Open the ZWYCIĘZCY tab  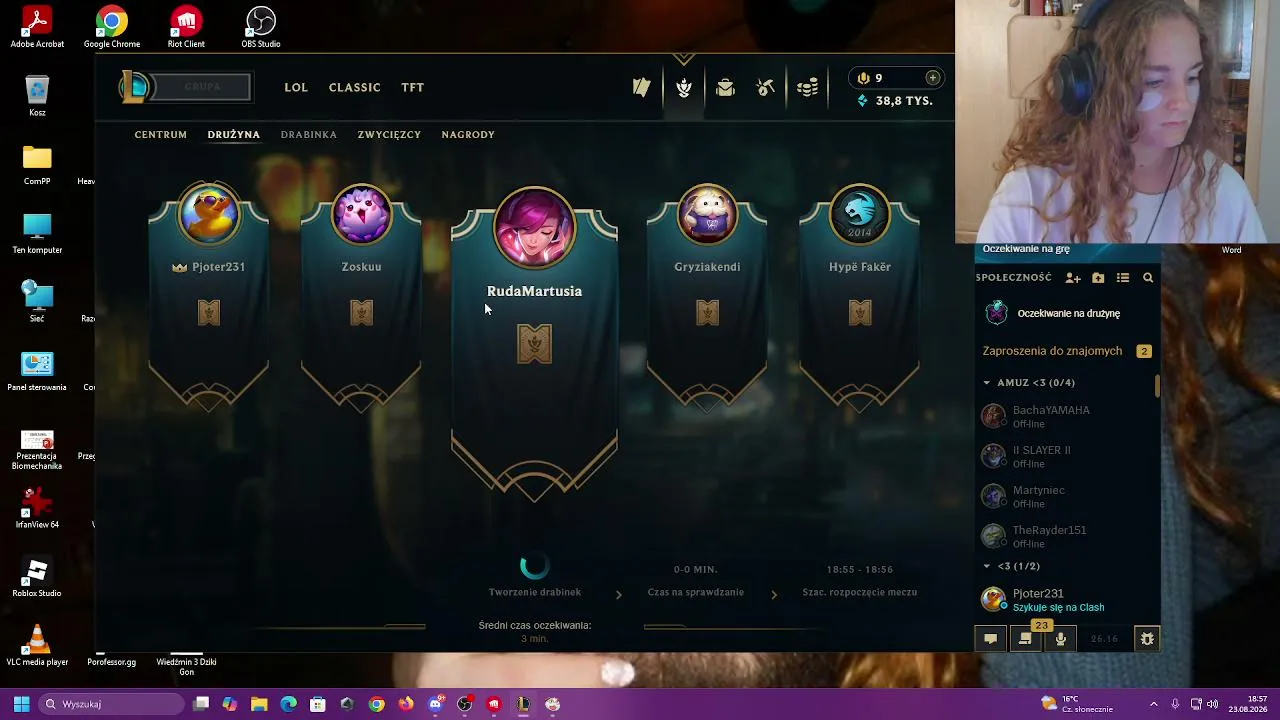click(389, 135)
